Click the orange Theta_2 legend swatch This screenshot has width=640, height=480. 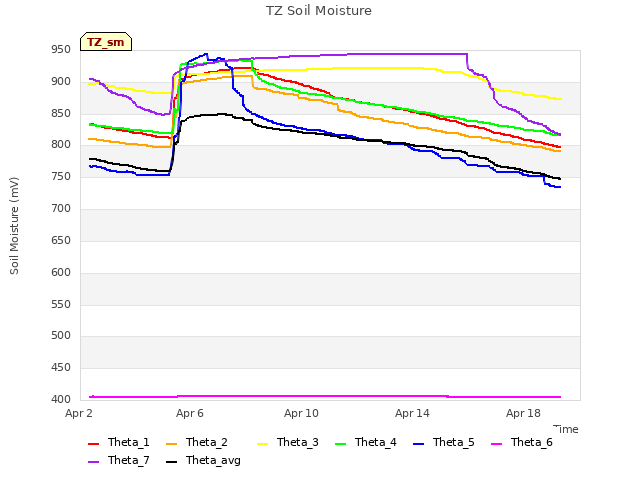point(171,444)
